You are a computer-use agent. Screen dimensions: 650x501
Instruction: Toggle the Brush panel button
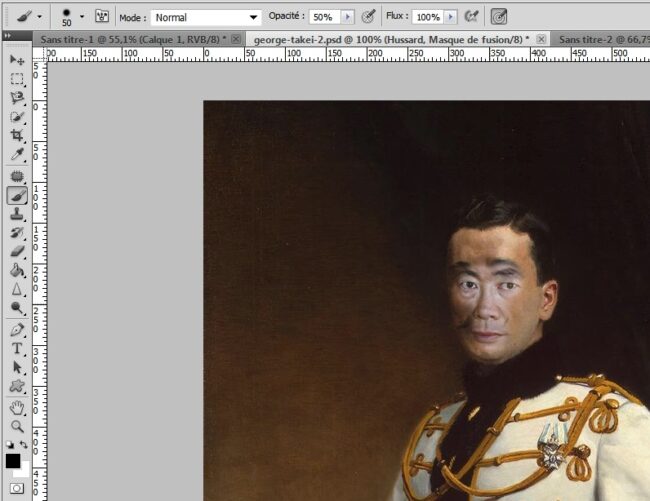click(x=101, y=17)
